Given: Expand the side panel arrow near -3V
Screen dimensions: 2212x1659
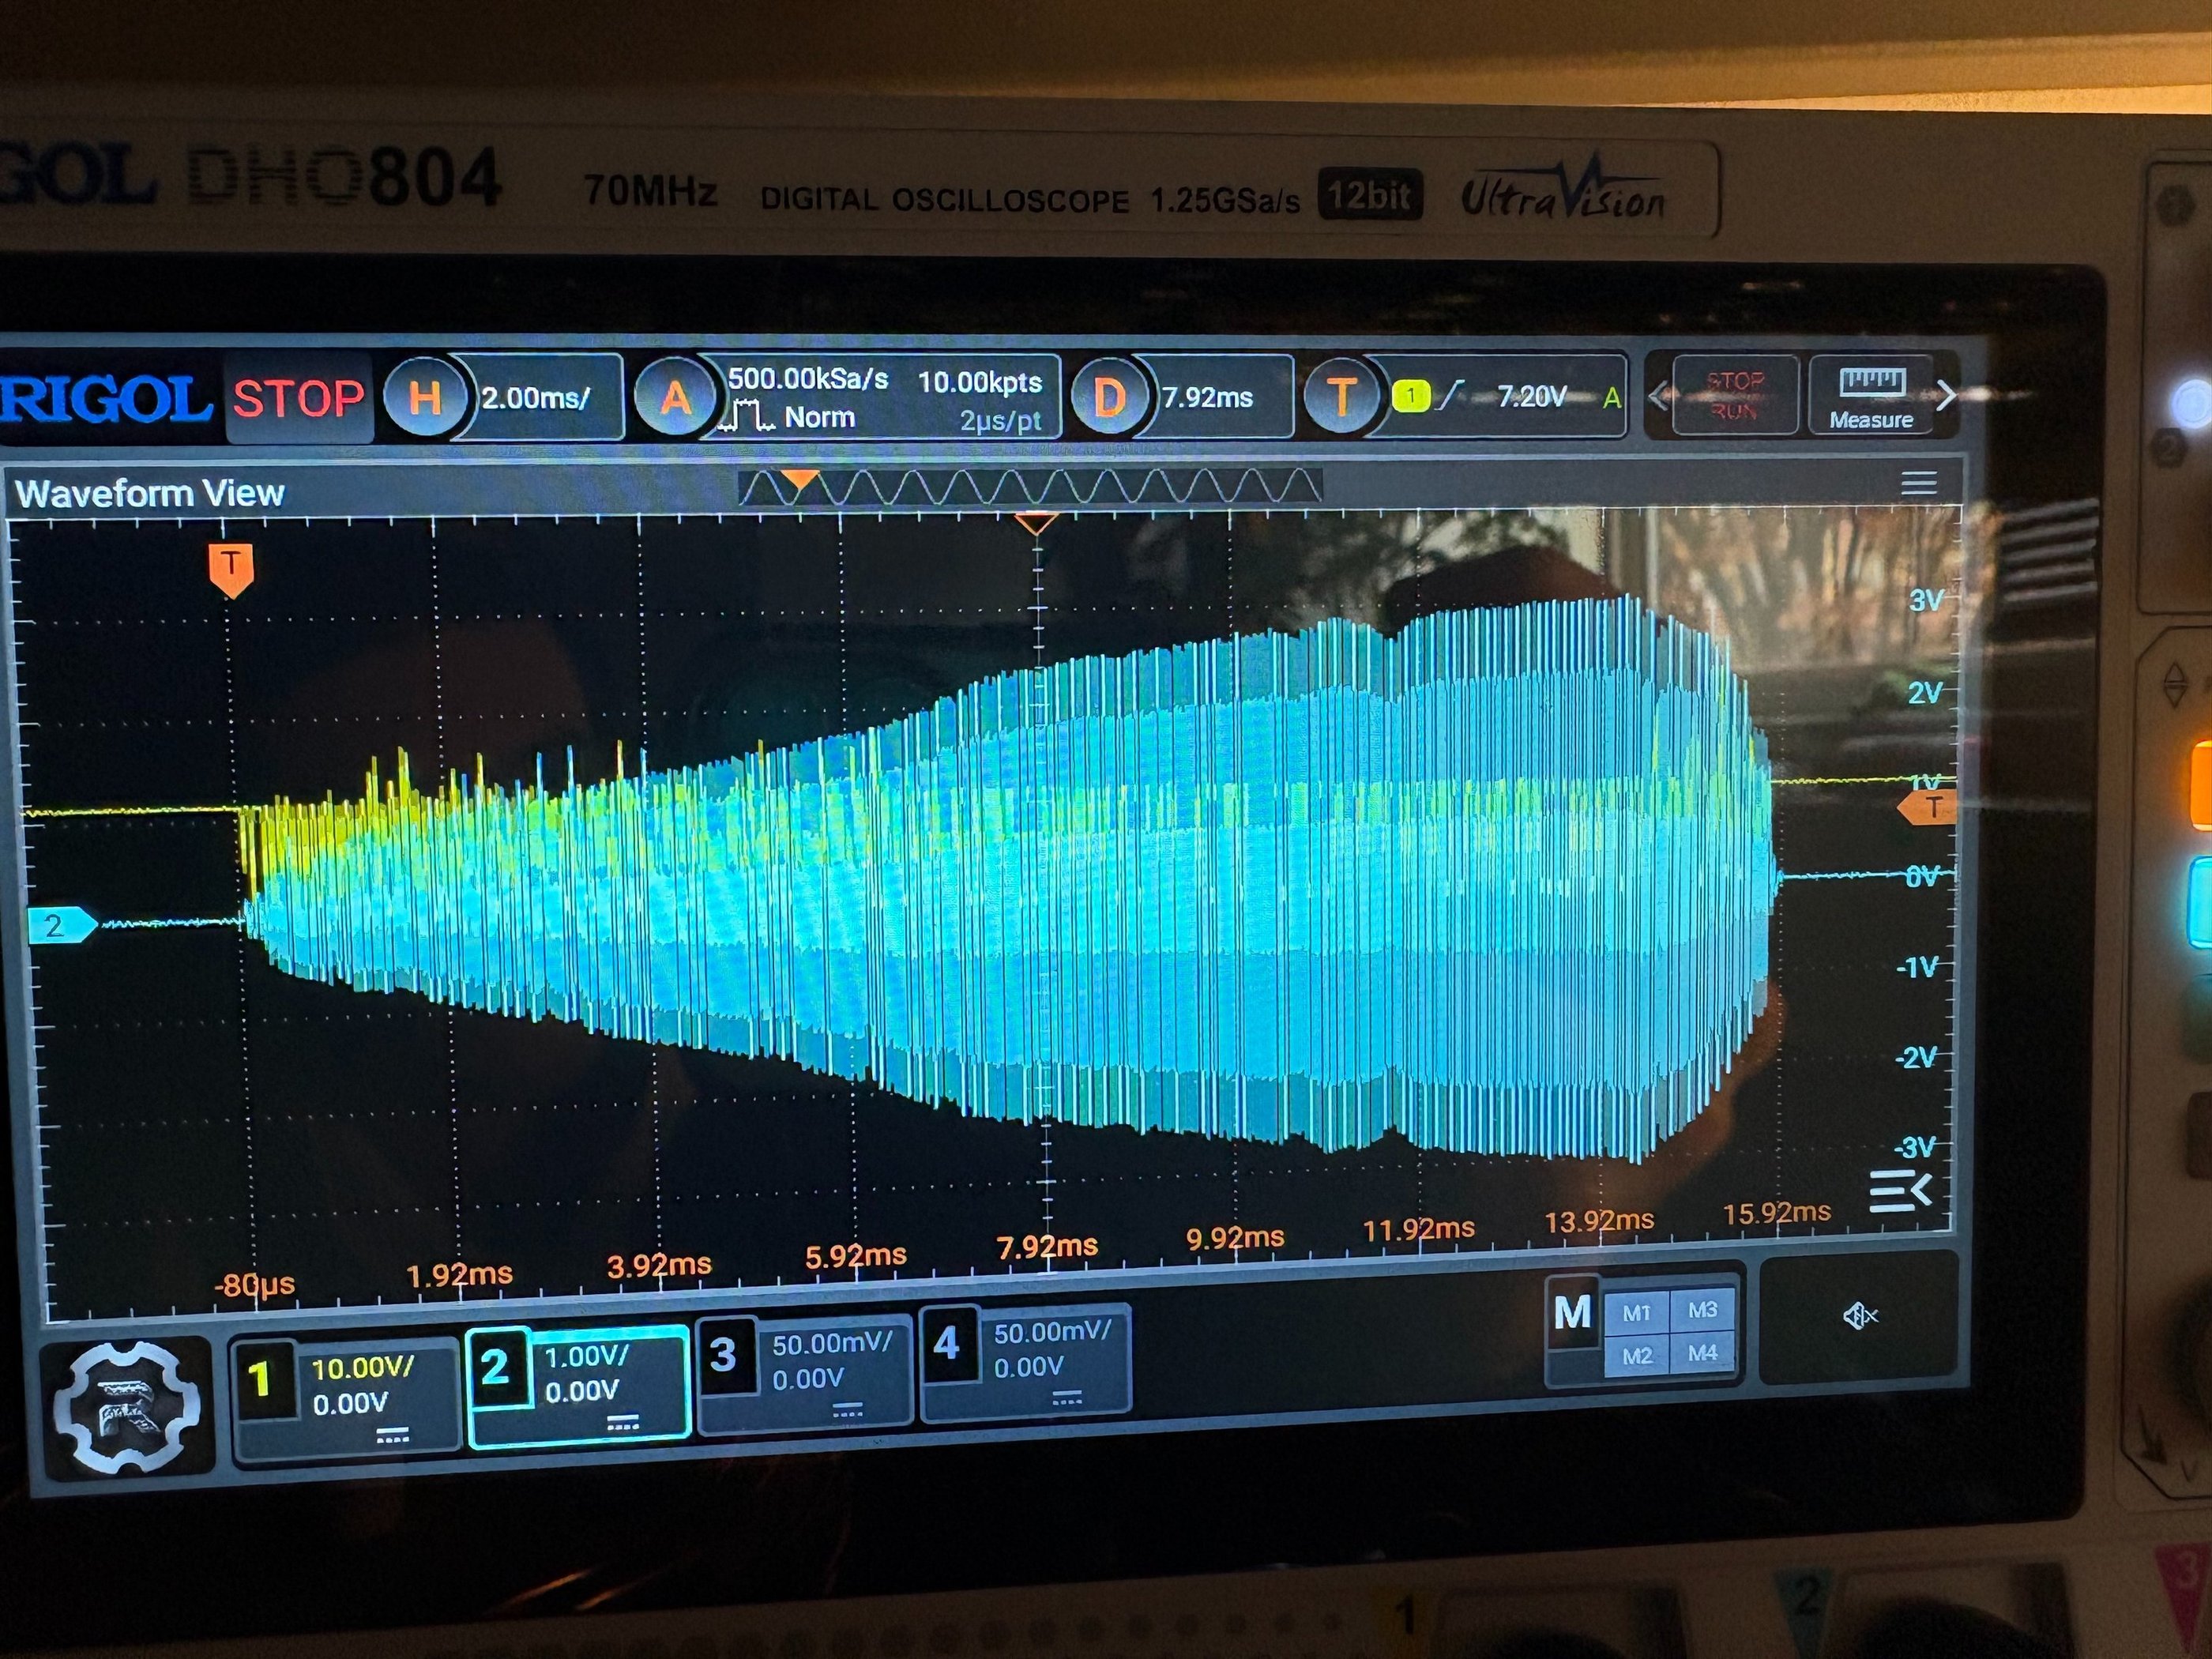Looking at the screenshot, I should point(1899,1190).
